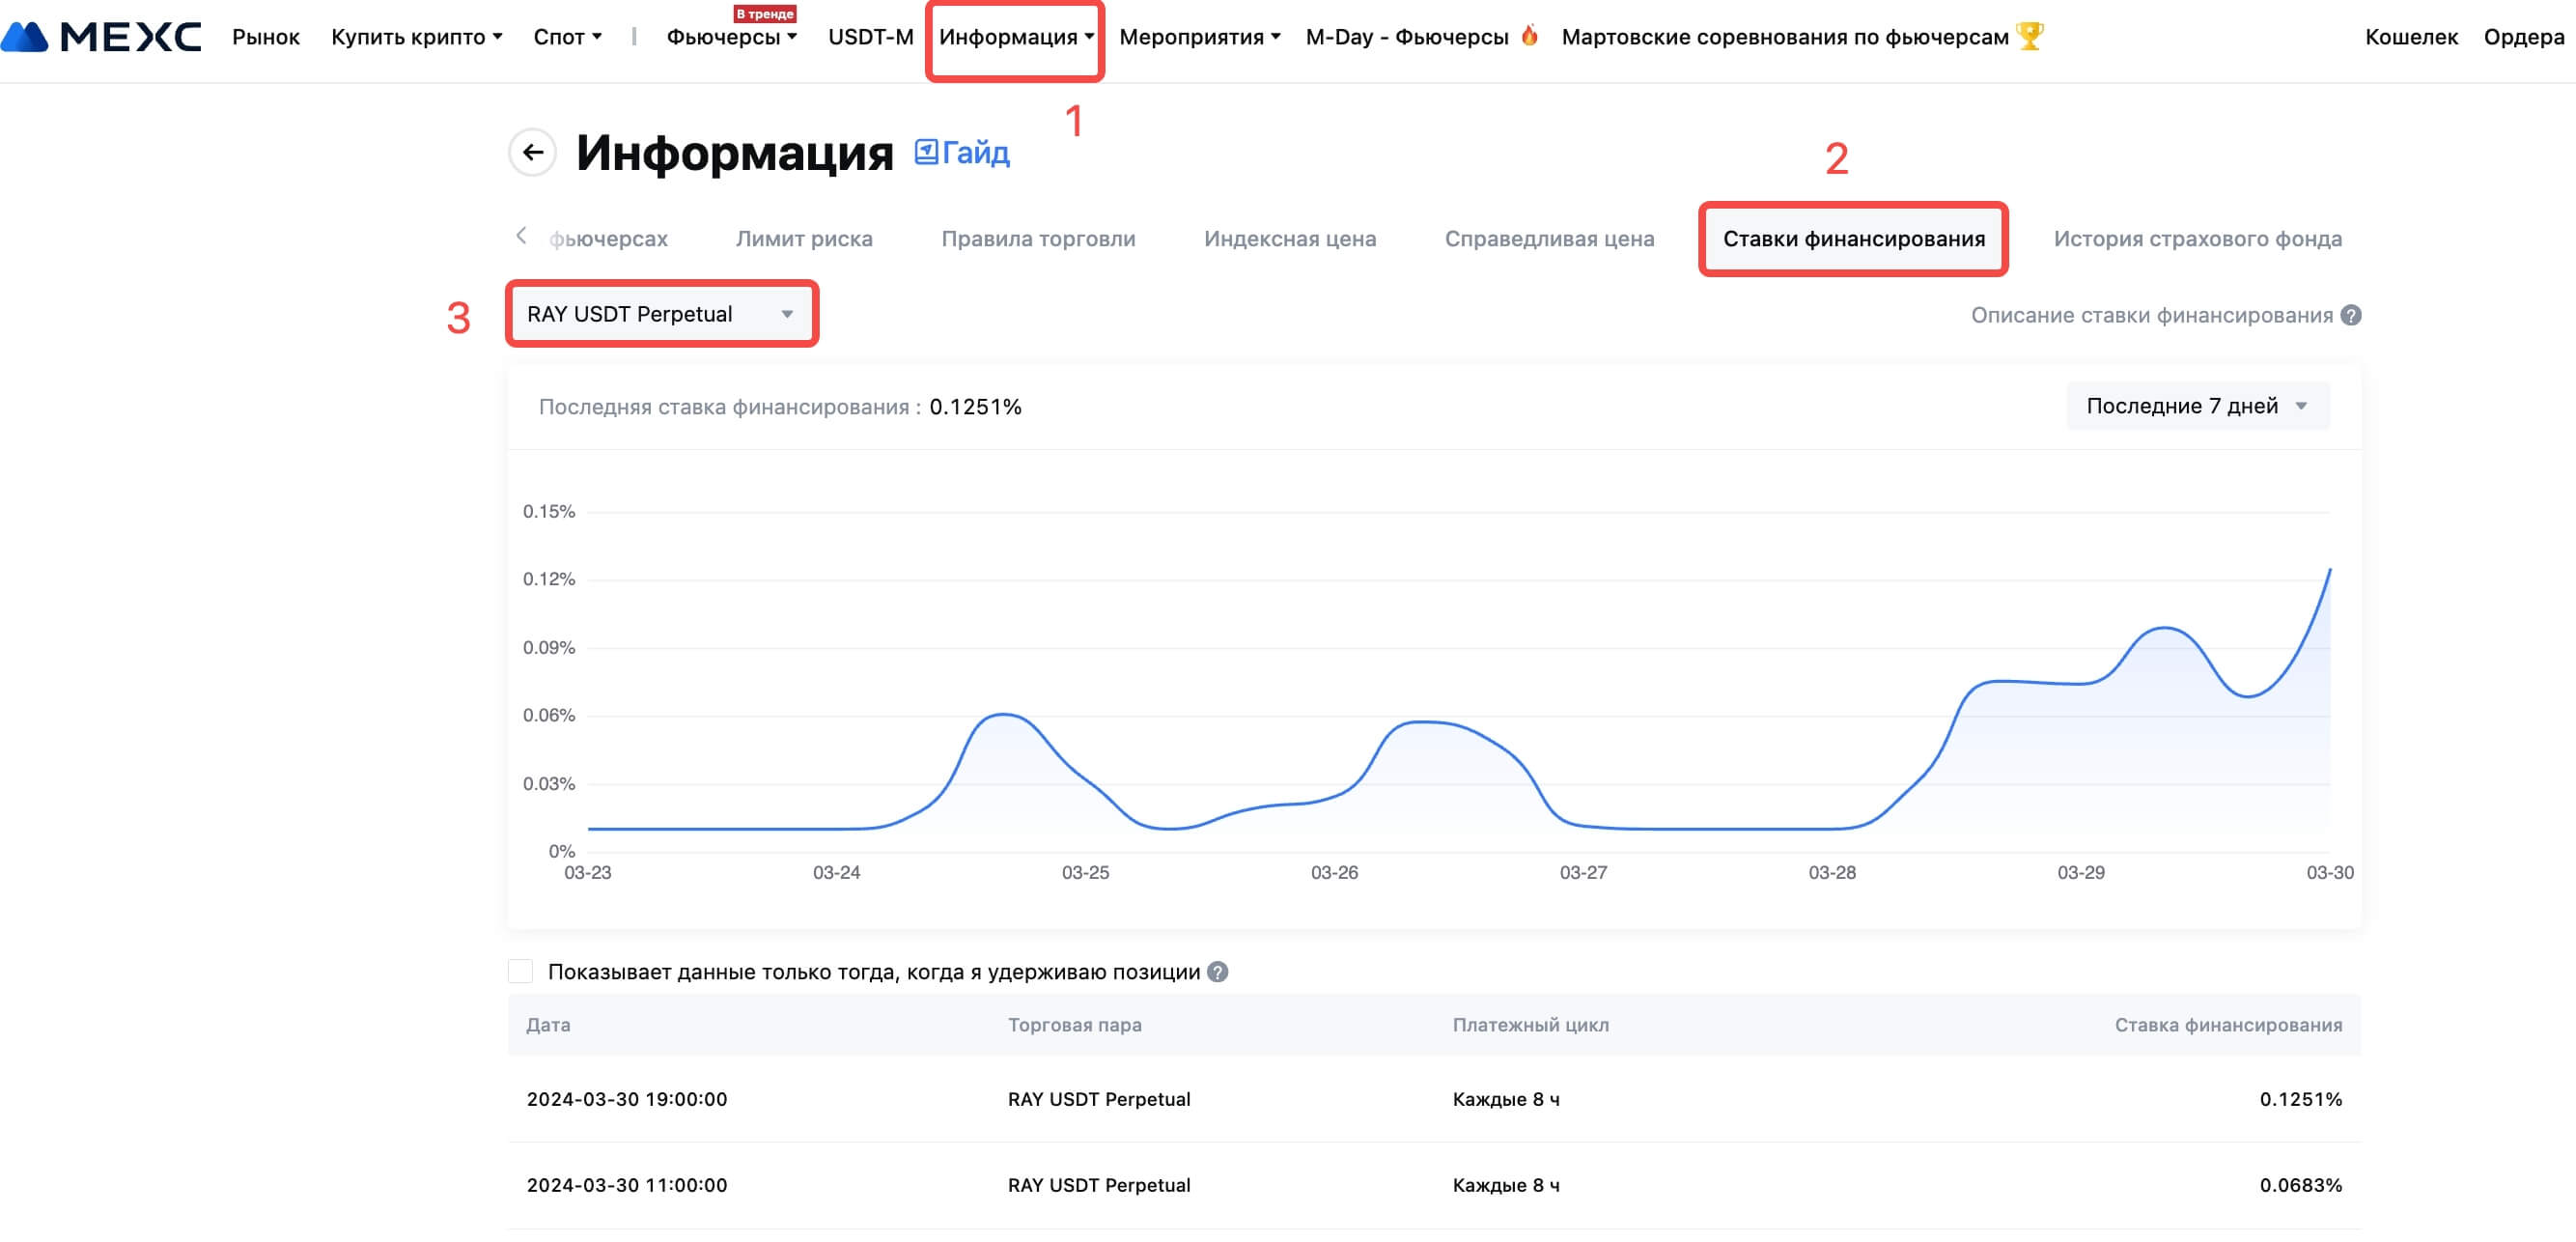
Task: Open the Купить крипто menu
Action: (416, 37)
